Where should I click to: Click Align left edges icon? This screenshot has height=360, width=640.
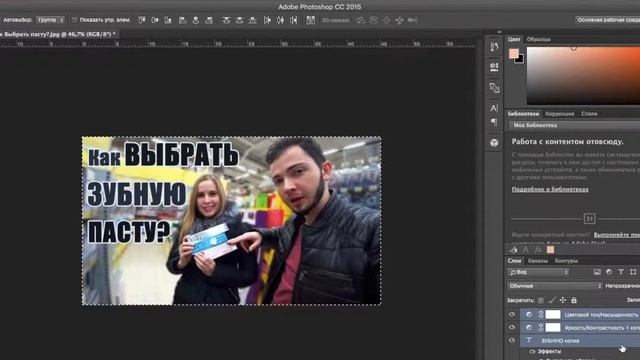point(182,20)
